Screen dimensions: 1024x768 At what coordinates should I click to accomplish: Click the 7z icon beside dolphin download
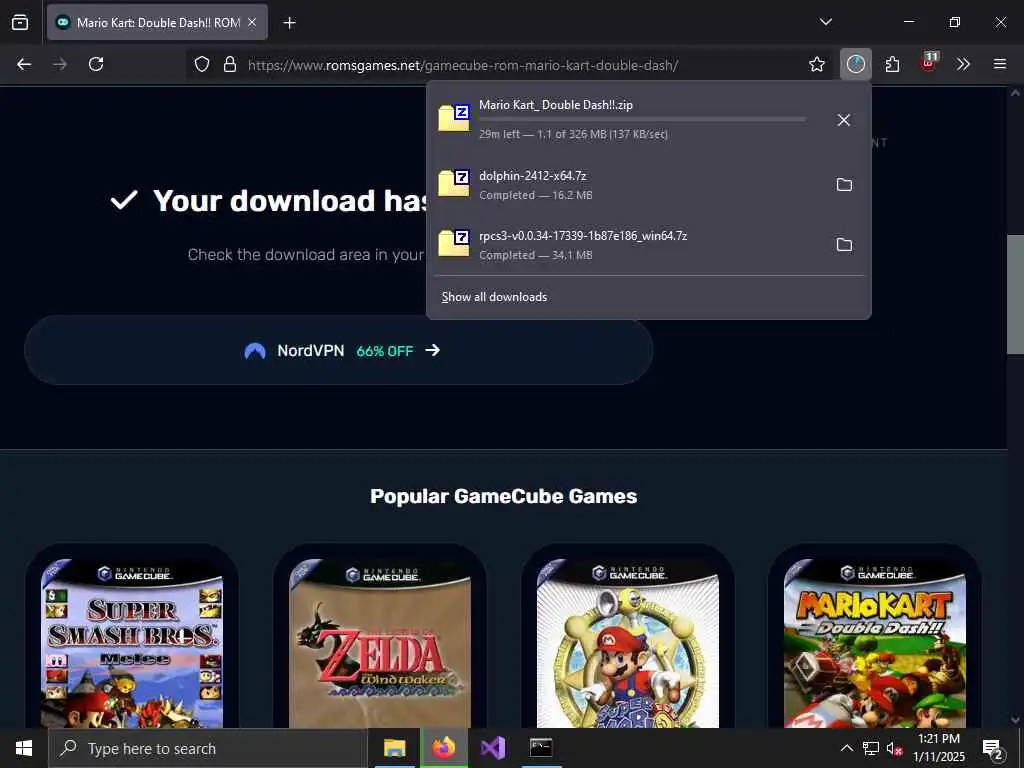[x=454, y=184]
